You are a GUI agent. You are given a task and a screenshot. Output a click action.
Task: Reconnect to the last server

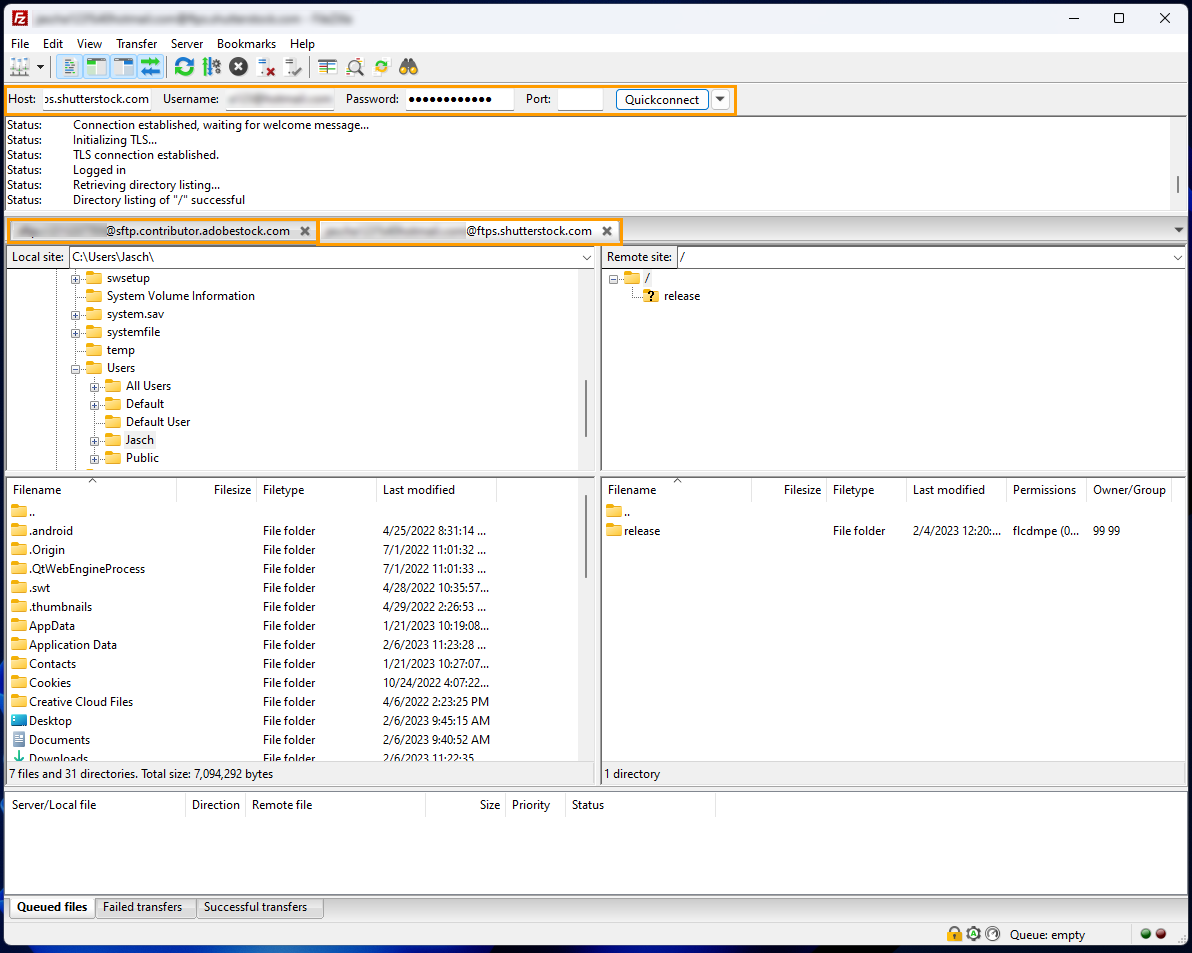(x=293, y=67)
